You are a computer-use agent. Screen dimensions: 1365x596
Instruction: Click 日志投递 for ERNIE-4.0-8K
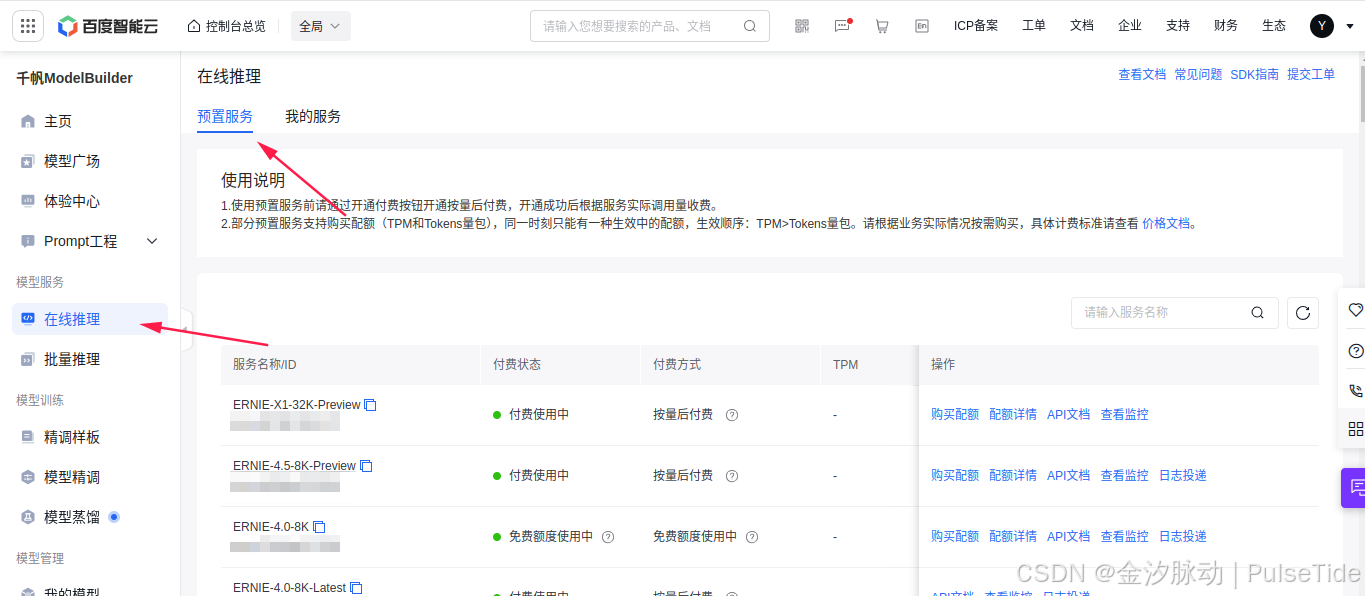(1183, 537)
